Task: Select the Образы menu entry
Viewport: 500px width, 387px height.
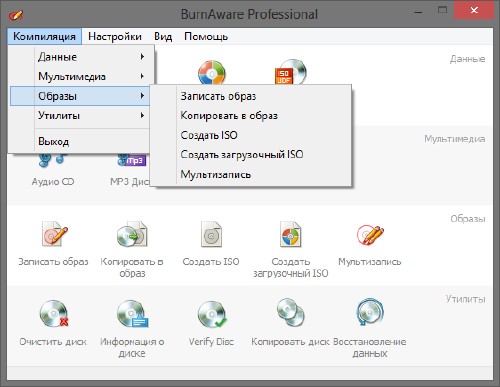Action: 80,96
